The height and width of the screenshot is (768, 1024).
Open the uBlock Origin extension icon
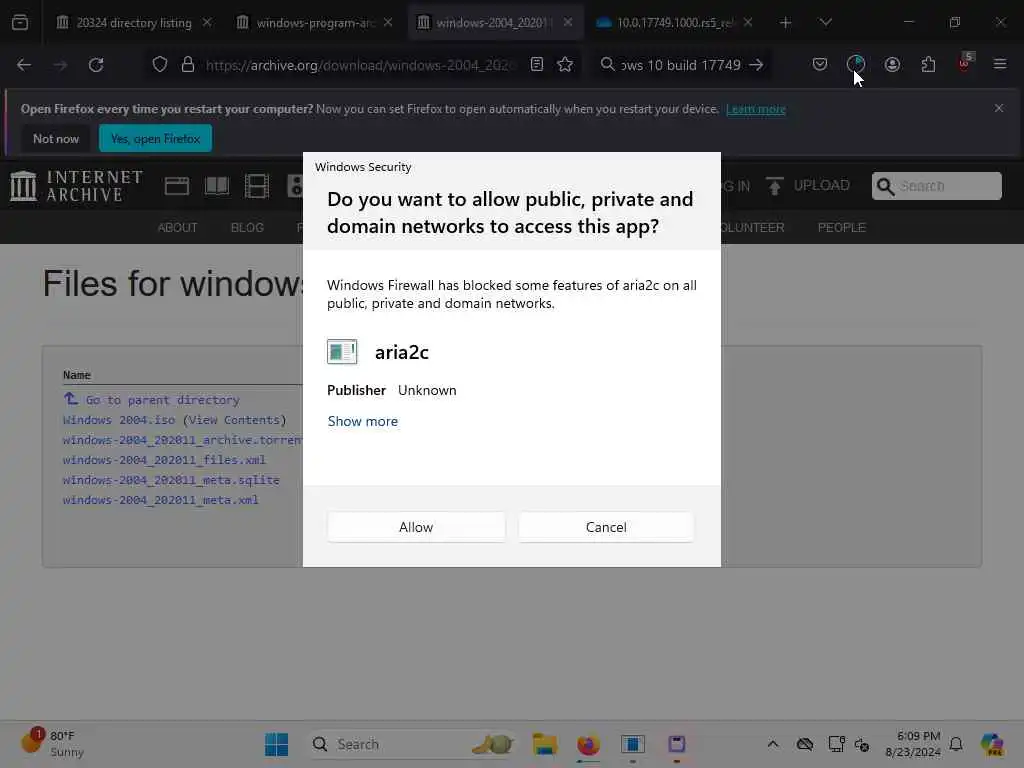pyautogui.click(x=965, y=63)
